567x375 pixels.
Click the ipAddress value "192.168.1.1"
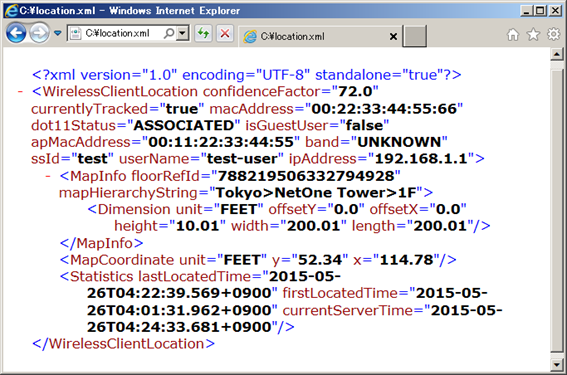click(421, 159)
